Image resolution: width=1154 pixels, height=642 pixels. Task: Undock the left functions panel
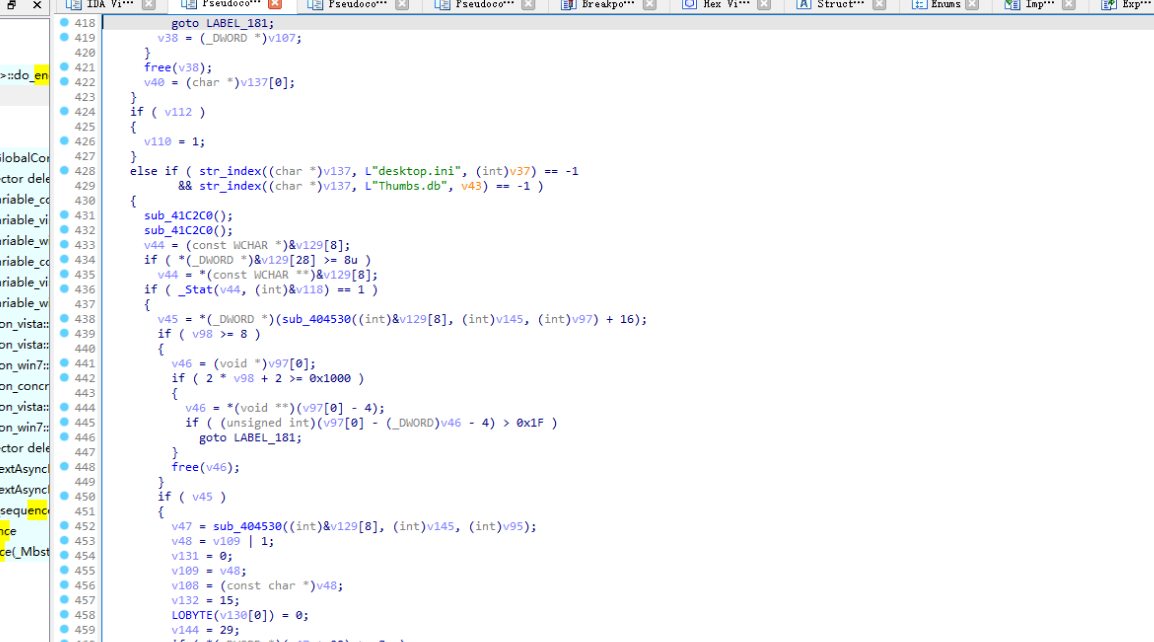point(11,5)
